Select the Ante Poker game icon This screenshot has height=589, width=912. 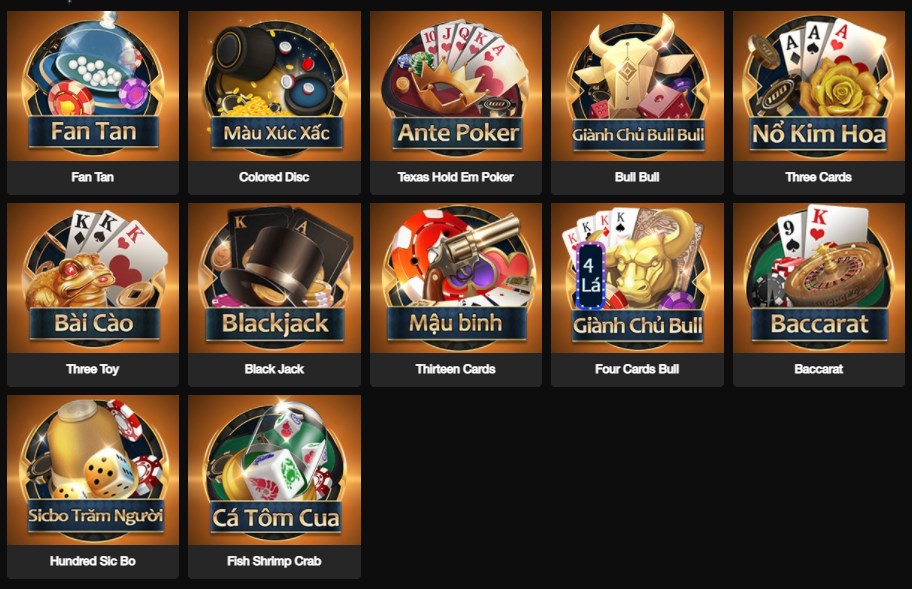pyautogui.click(x=456, y=86)
